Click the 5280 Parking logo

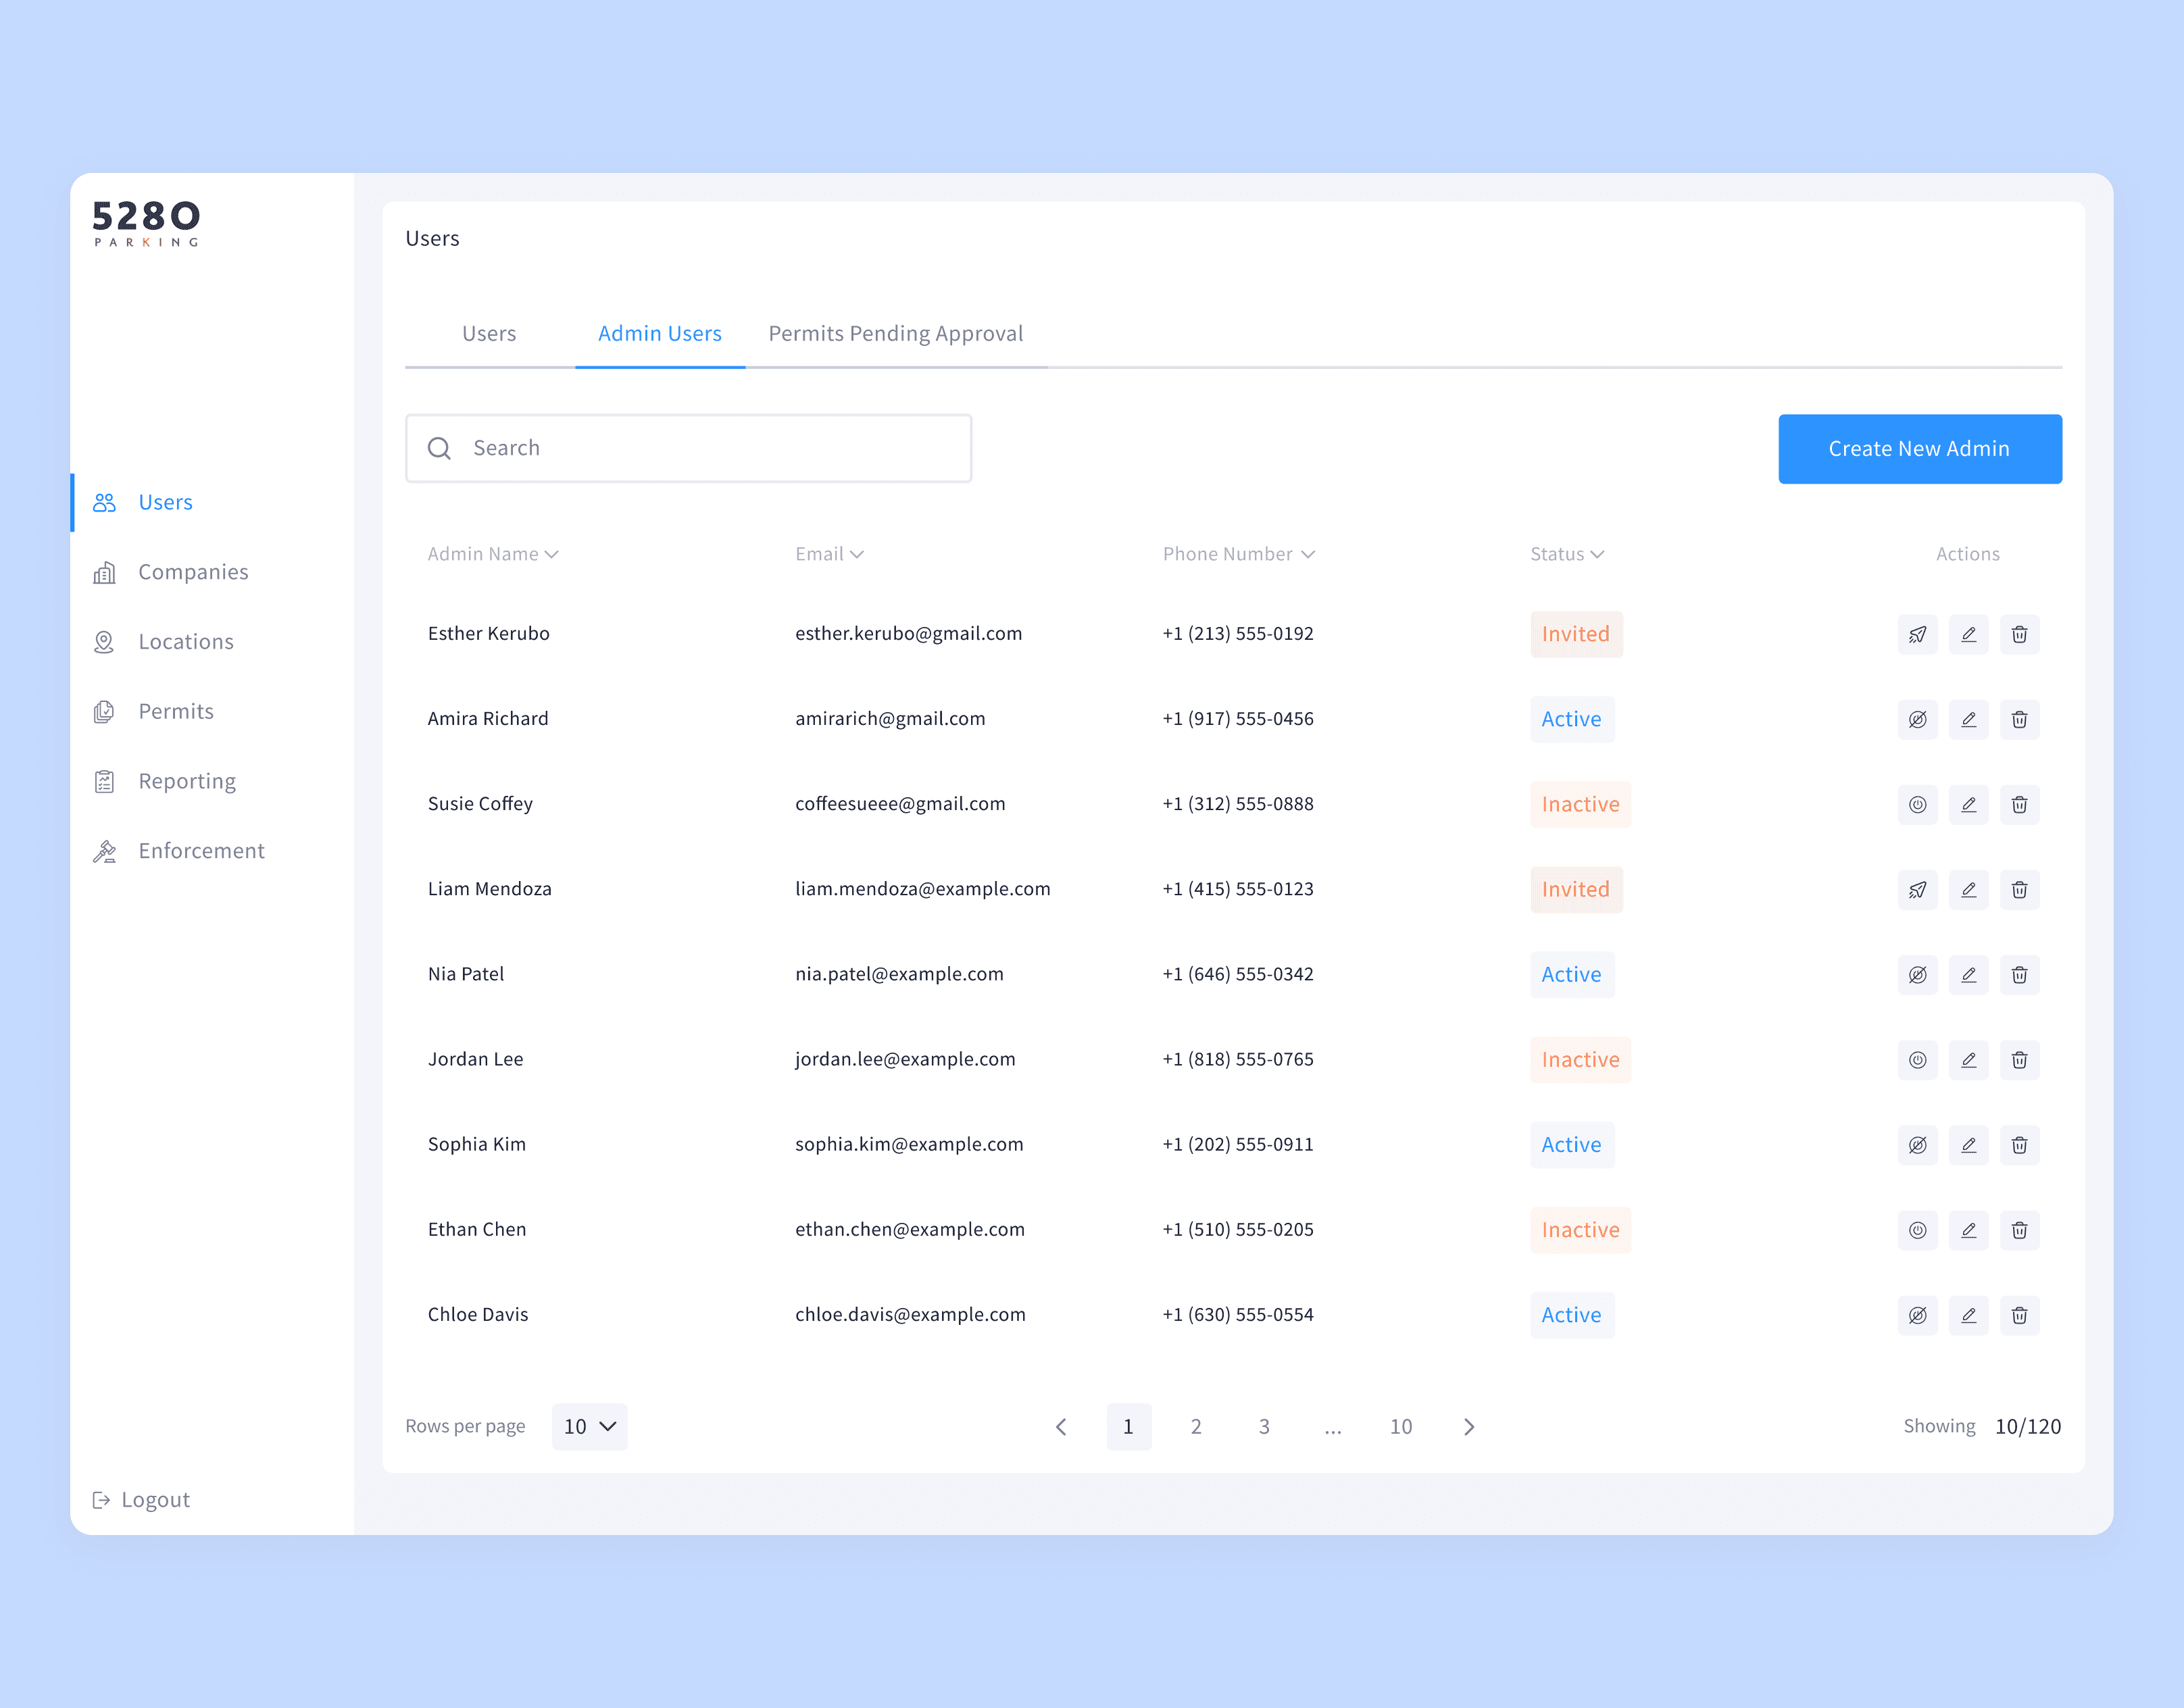click(x=146, y=223)
